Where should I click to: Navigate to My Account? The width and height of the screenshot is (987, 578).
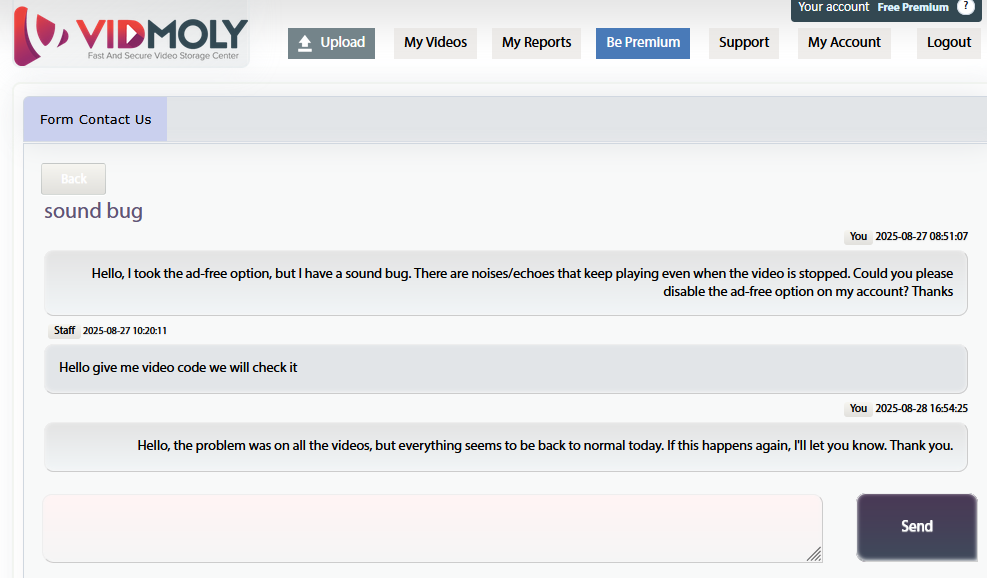tap(844, 43)
